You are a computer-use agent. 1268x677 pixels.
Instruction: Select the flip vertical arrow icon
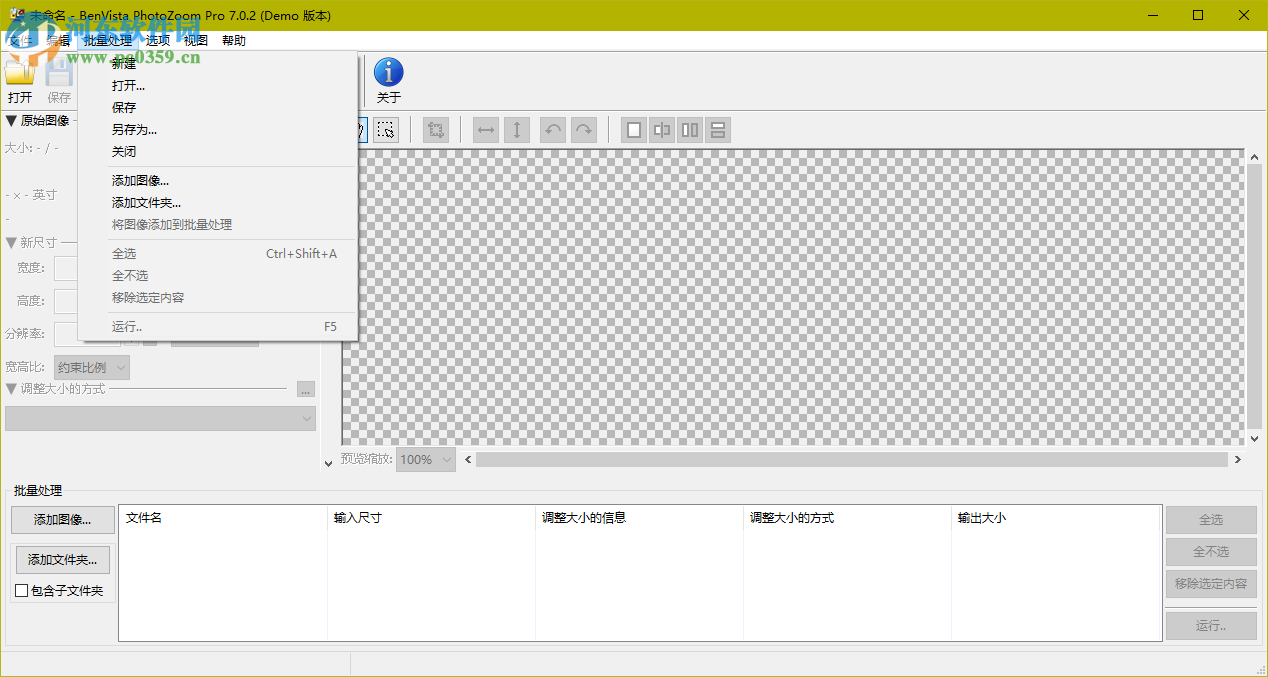tap(517, 129)
